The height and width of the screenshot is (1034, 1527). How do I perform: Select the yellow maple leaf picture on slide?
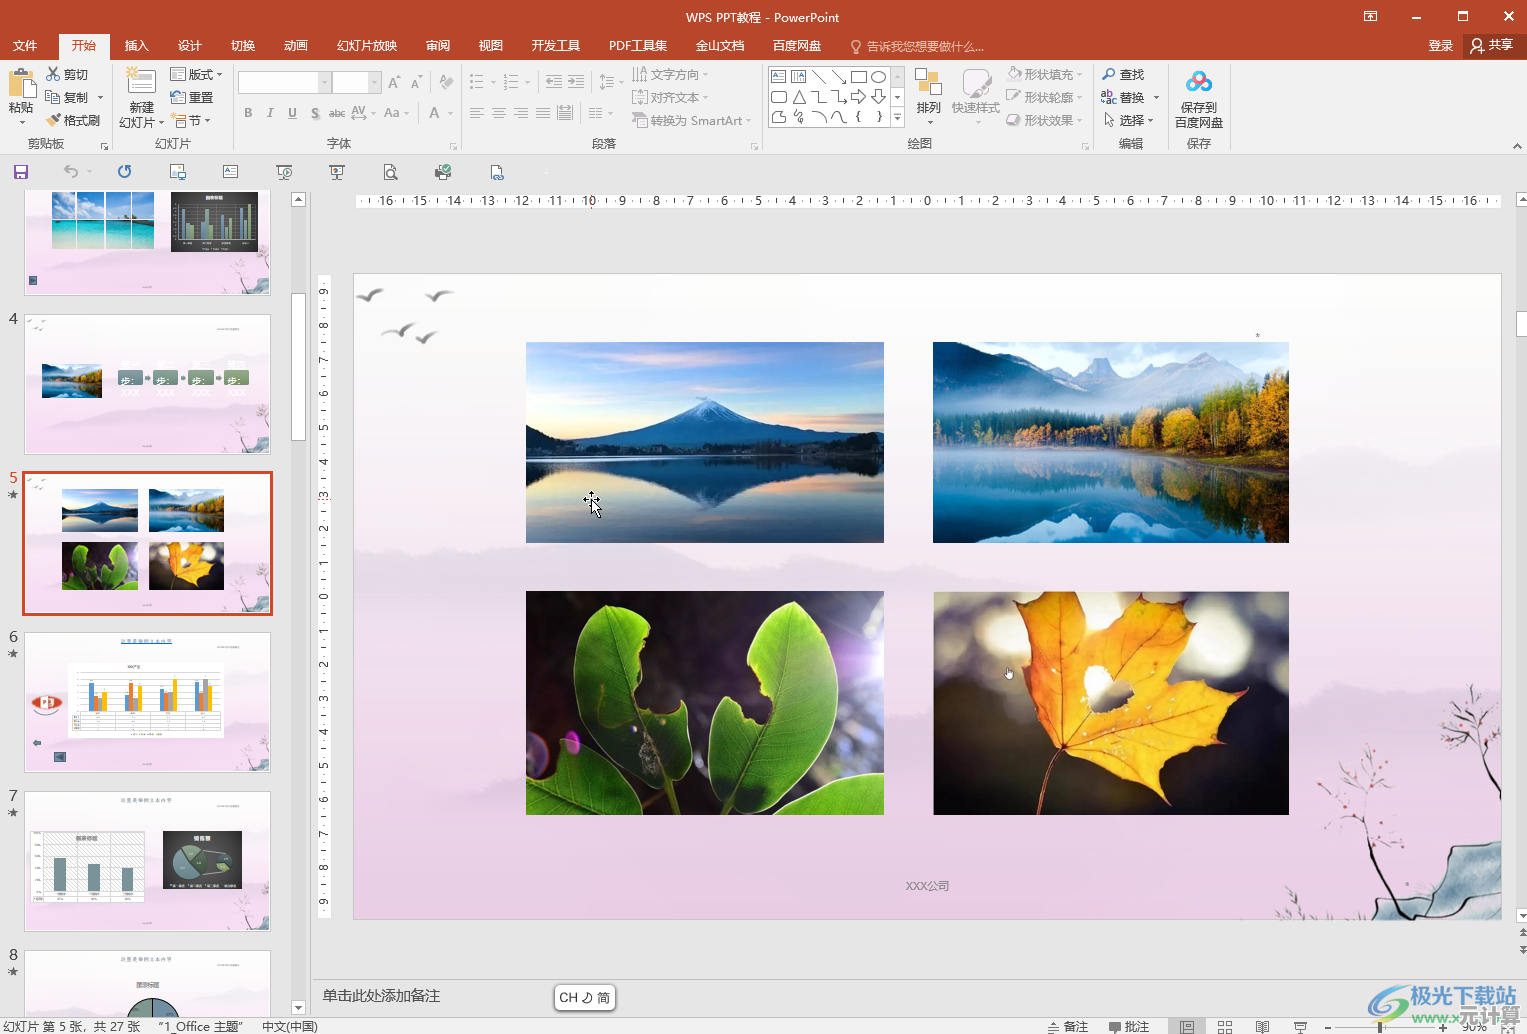(x=1111, y=703)
